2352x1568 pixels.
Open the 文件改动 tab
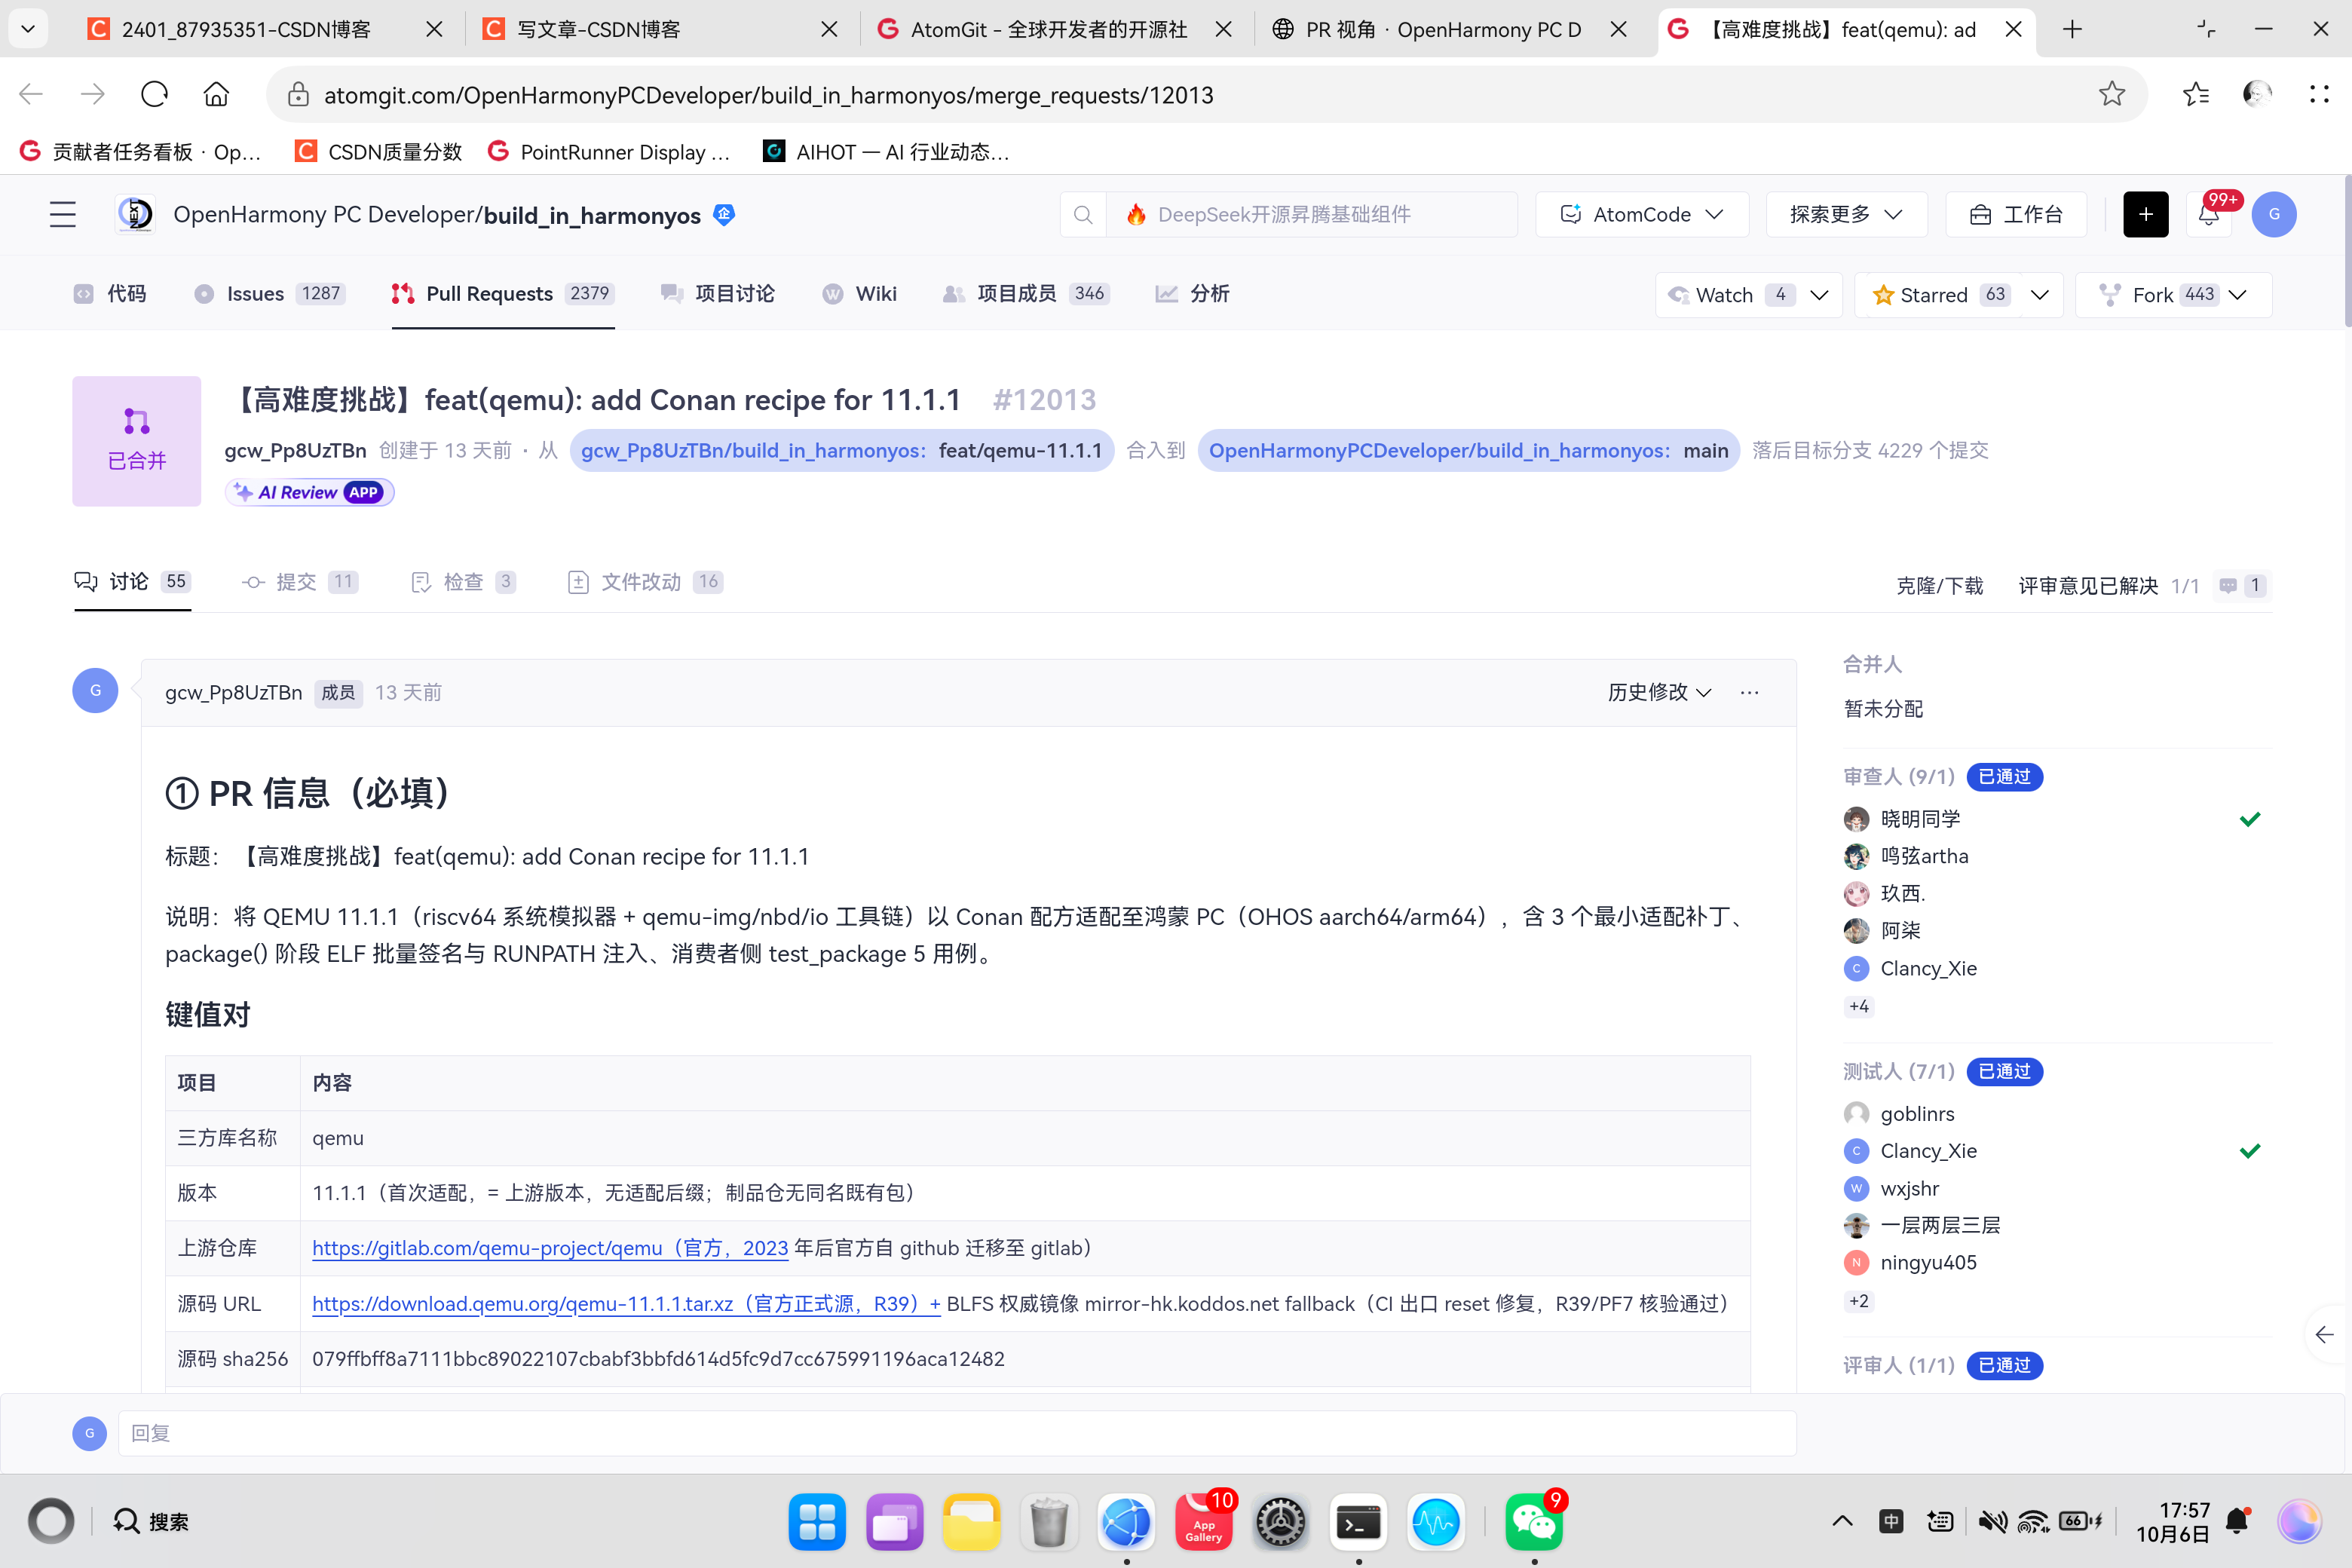pyautogui.click(x=645, y=582)
